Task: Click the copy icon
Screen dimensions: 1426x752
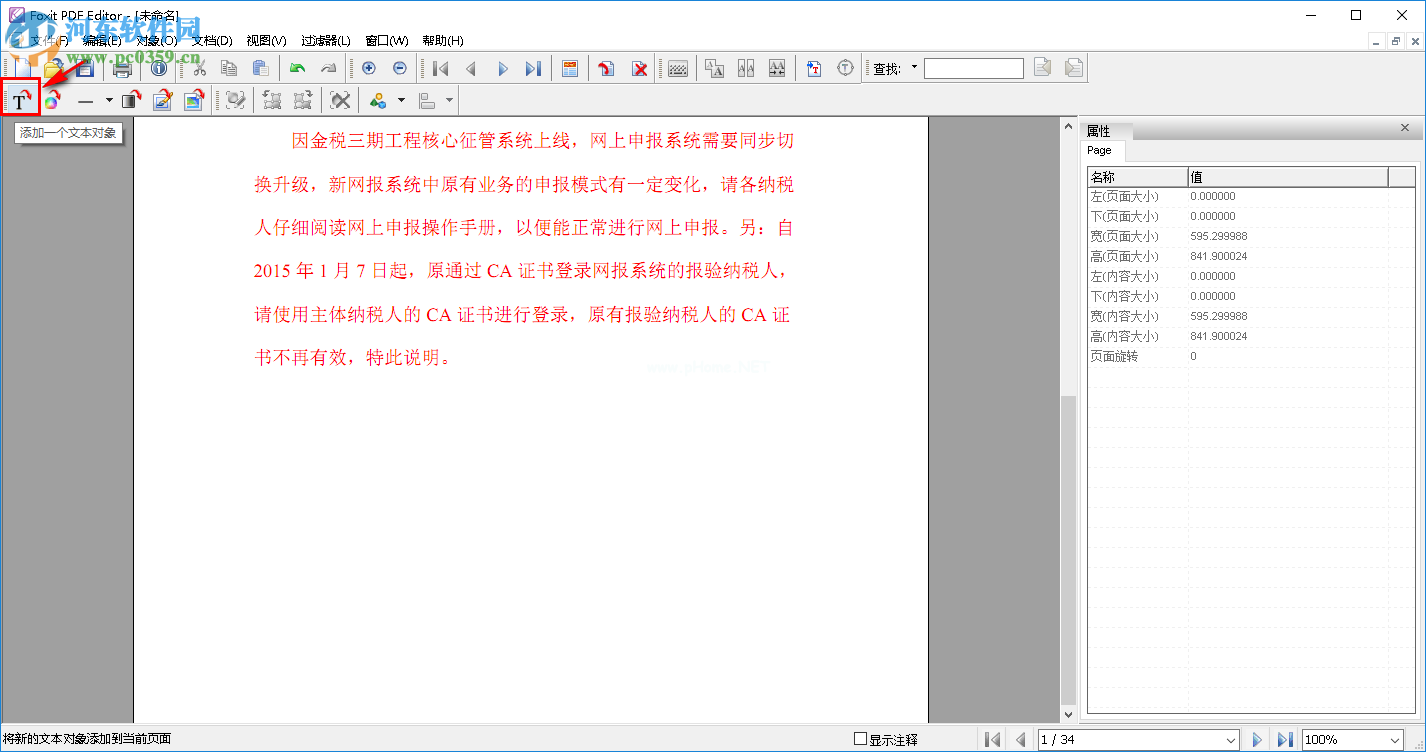Action: 229,68
